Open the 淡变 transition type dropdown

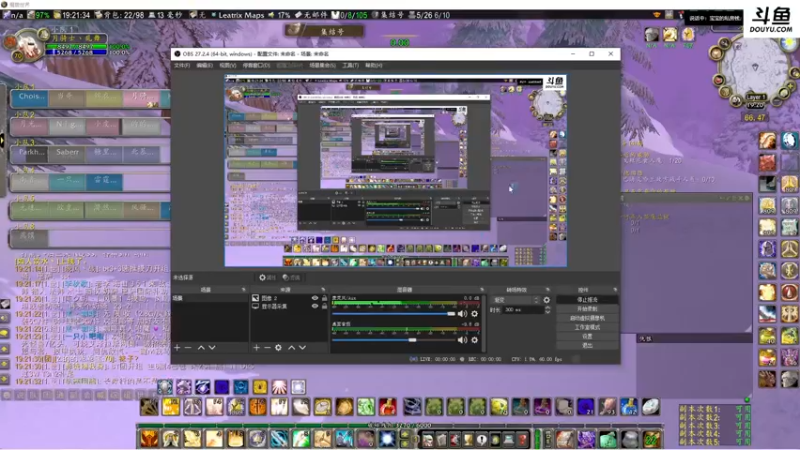coord(515,300)
